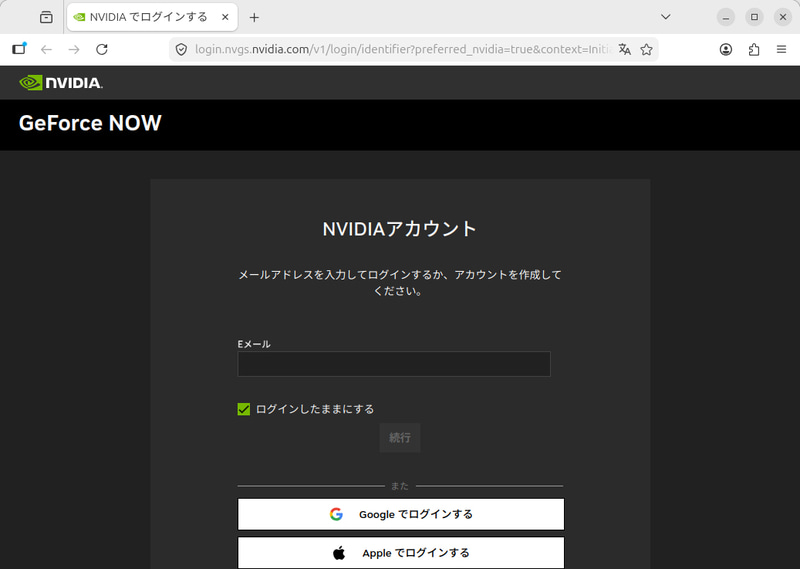Minimize the browser window
The width and height of the screenshot is (800, 569).
tap(726, 17)
